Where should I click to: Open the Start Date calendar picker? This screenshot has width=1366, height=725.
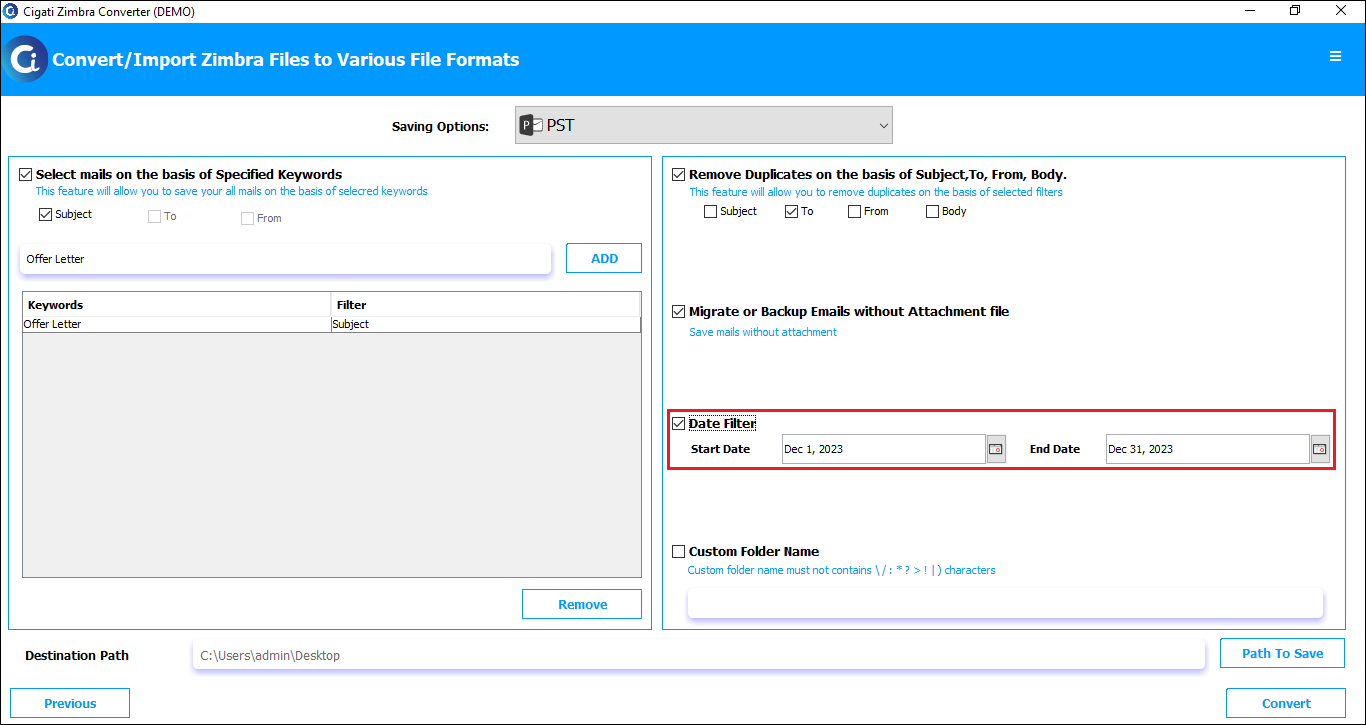point(996,449)
